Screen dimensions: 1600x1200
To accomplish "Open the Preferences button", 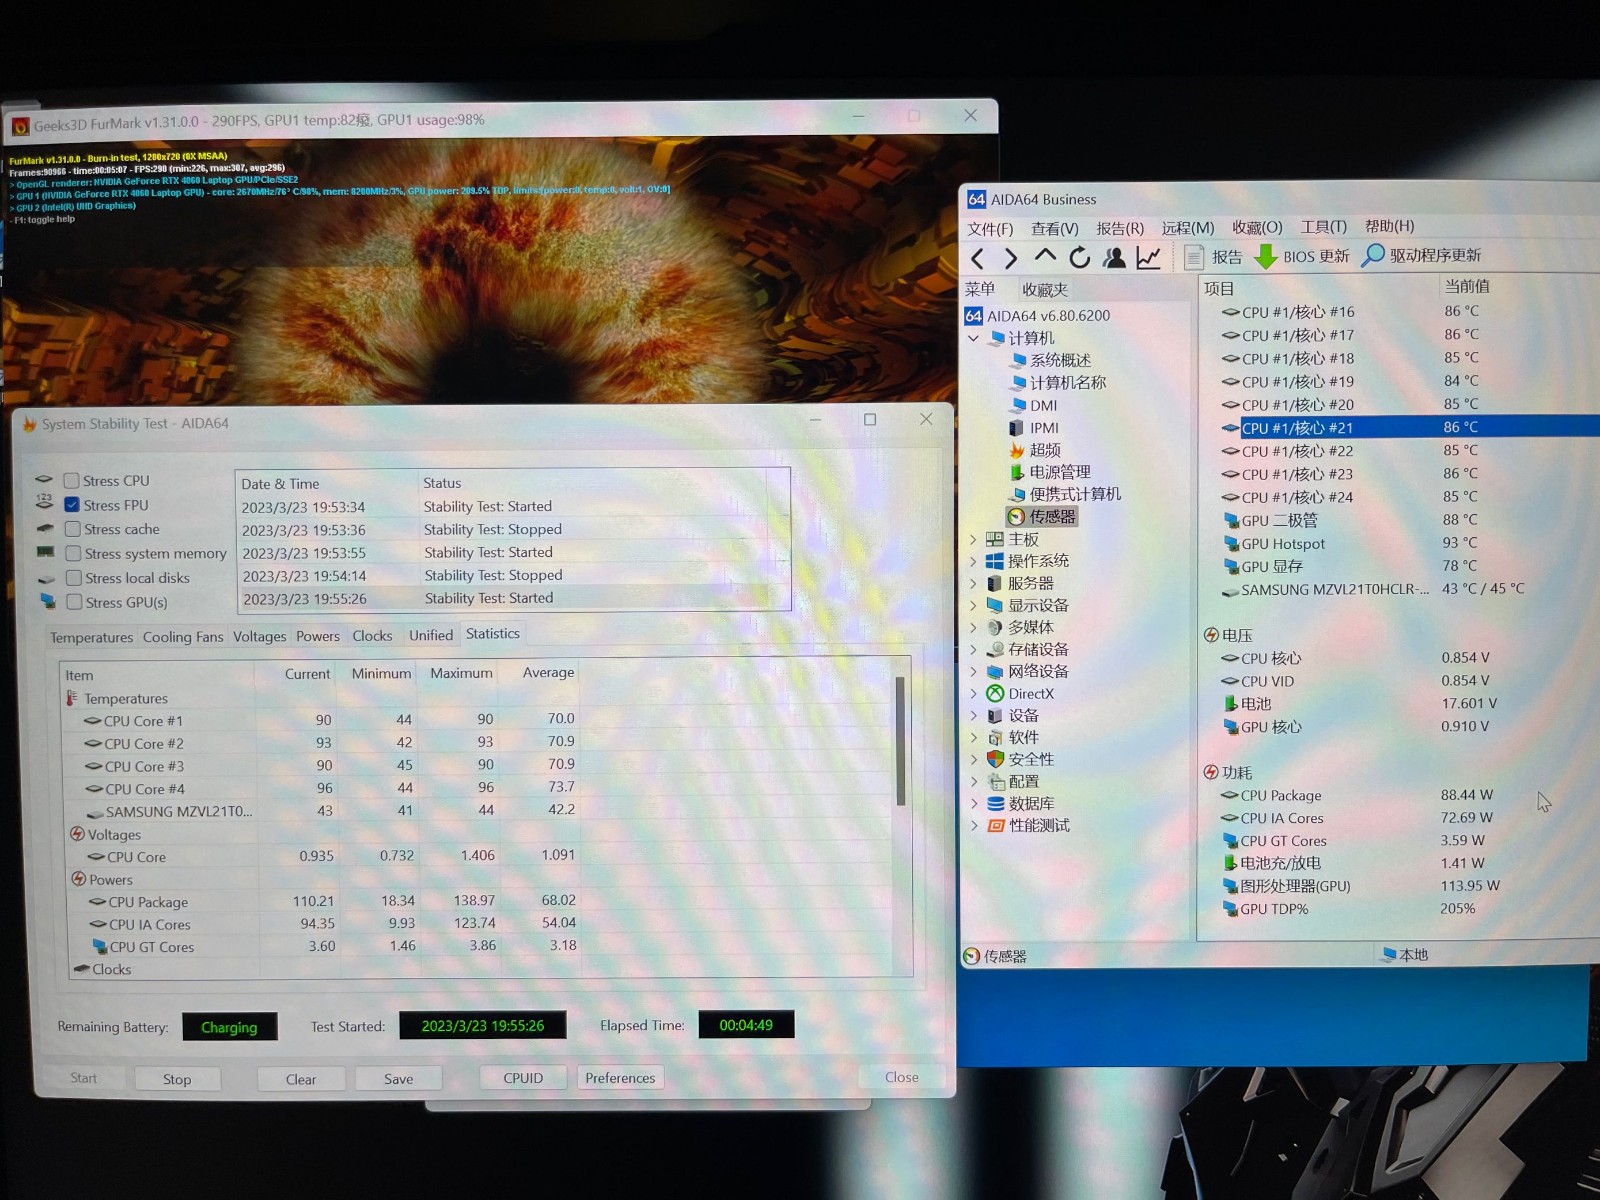I will [620, 1077].
